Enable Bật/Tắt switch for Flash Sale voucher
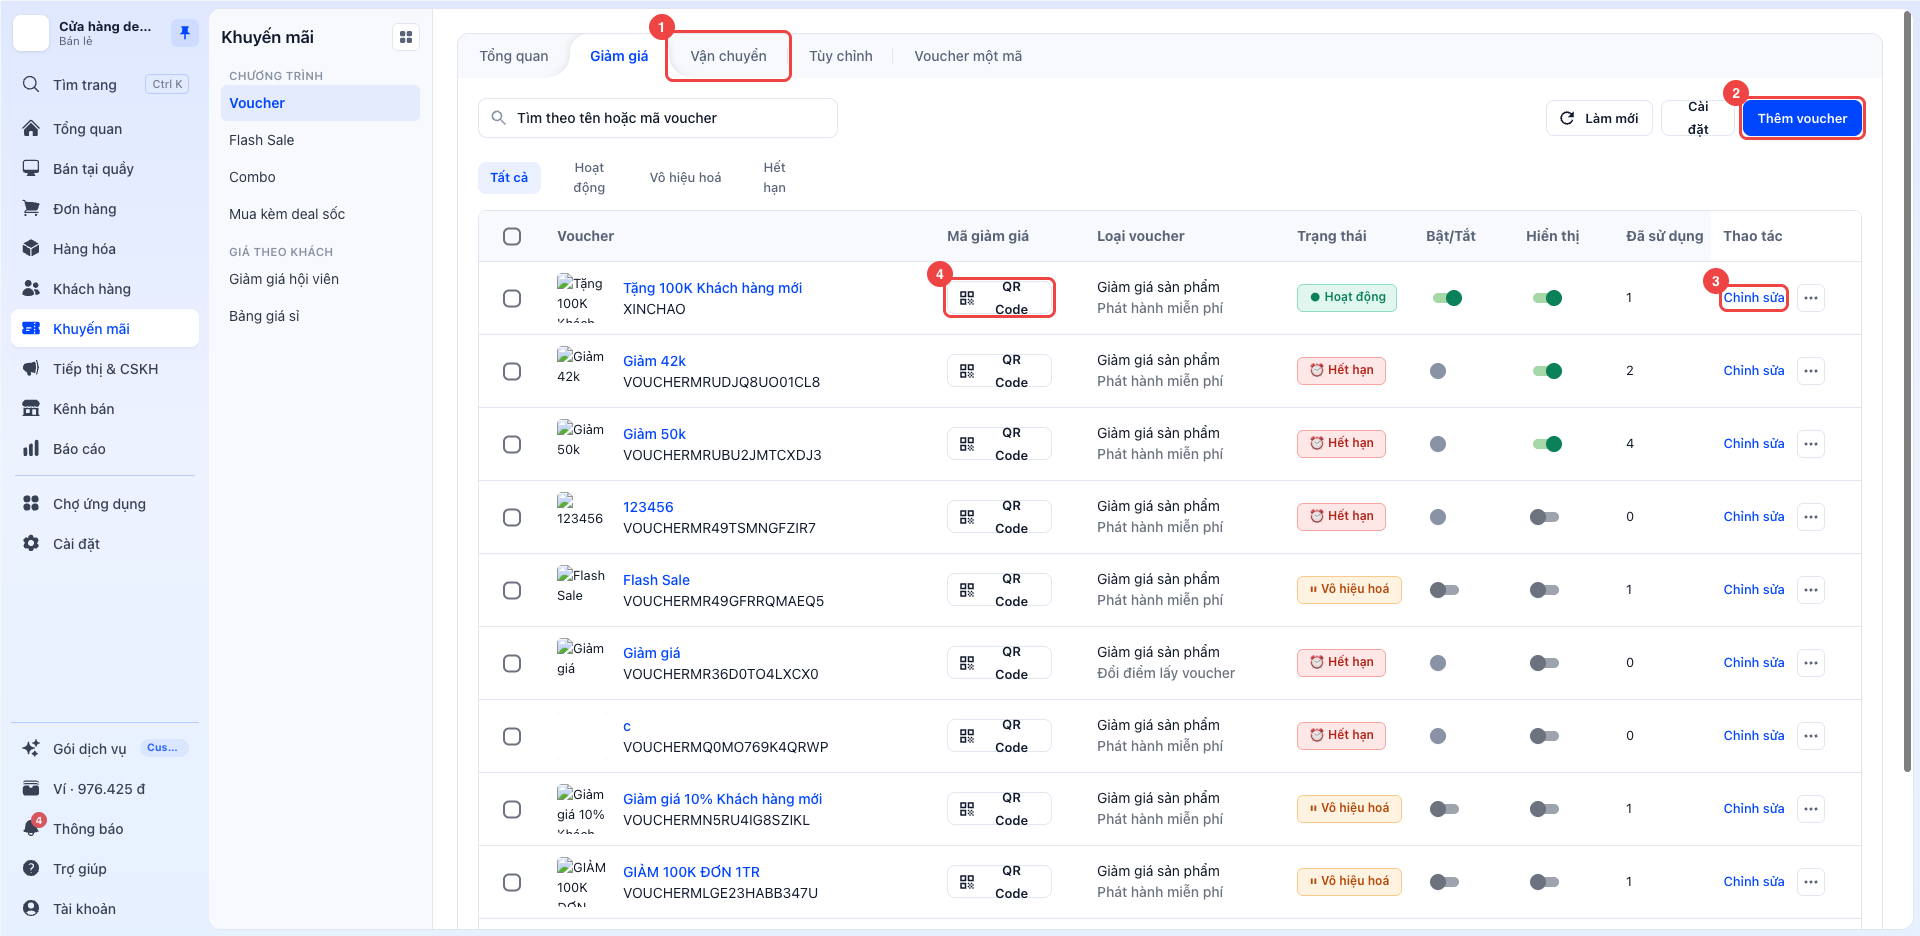This screenshot has height=936, width=1920. pyautogui.click(x=1444, y=590)
